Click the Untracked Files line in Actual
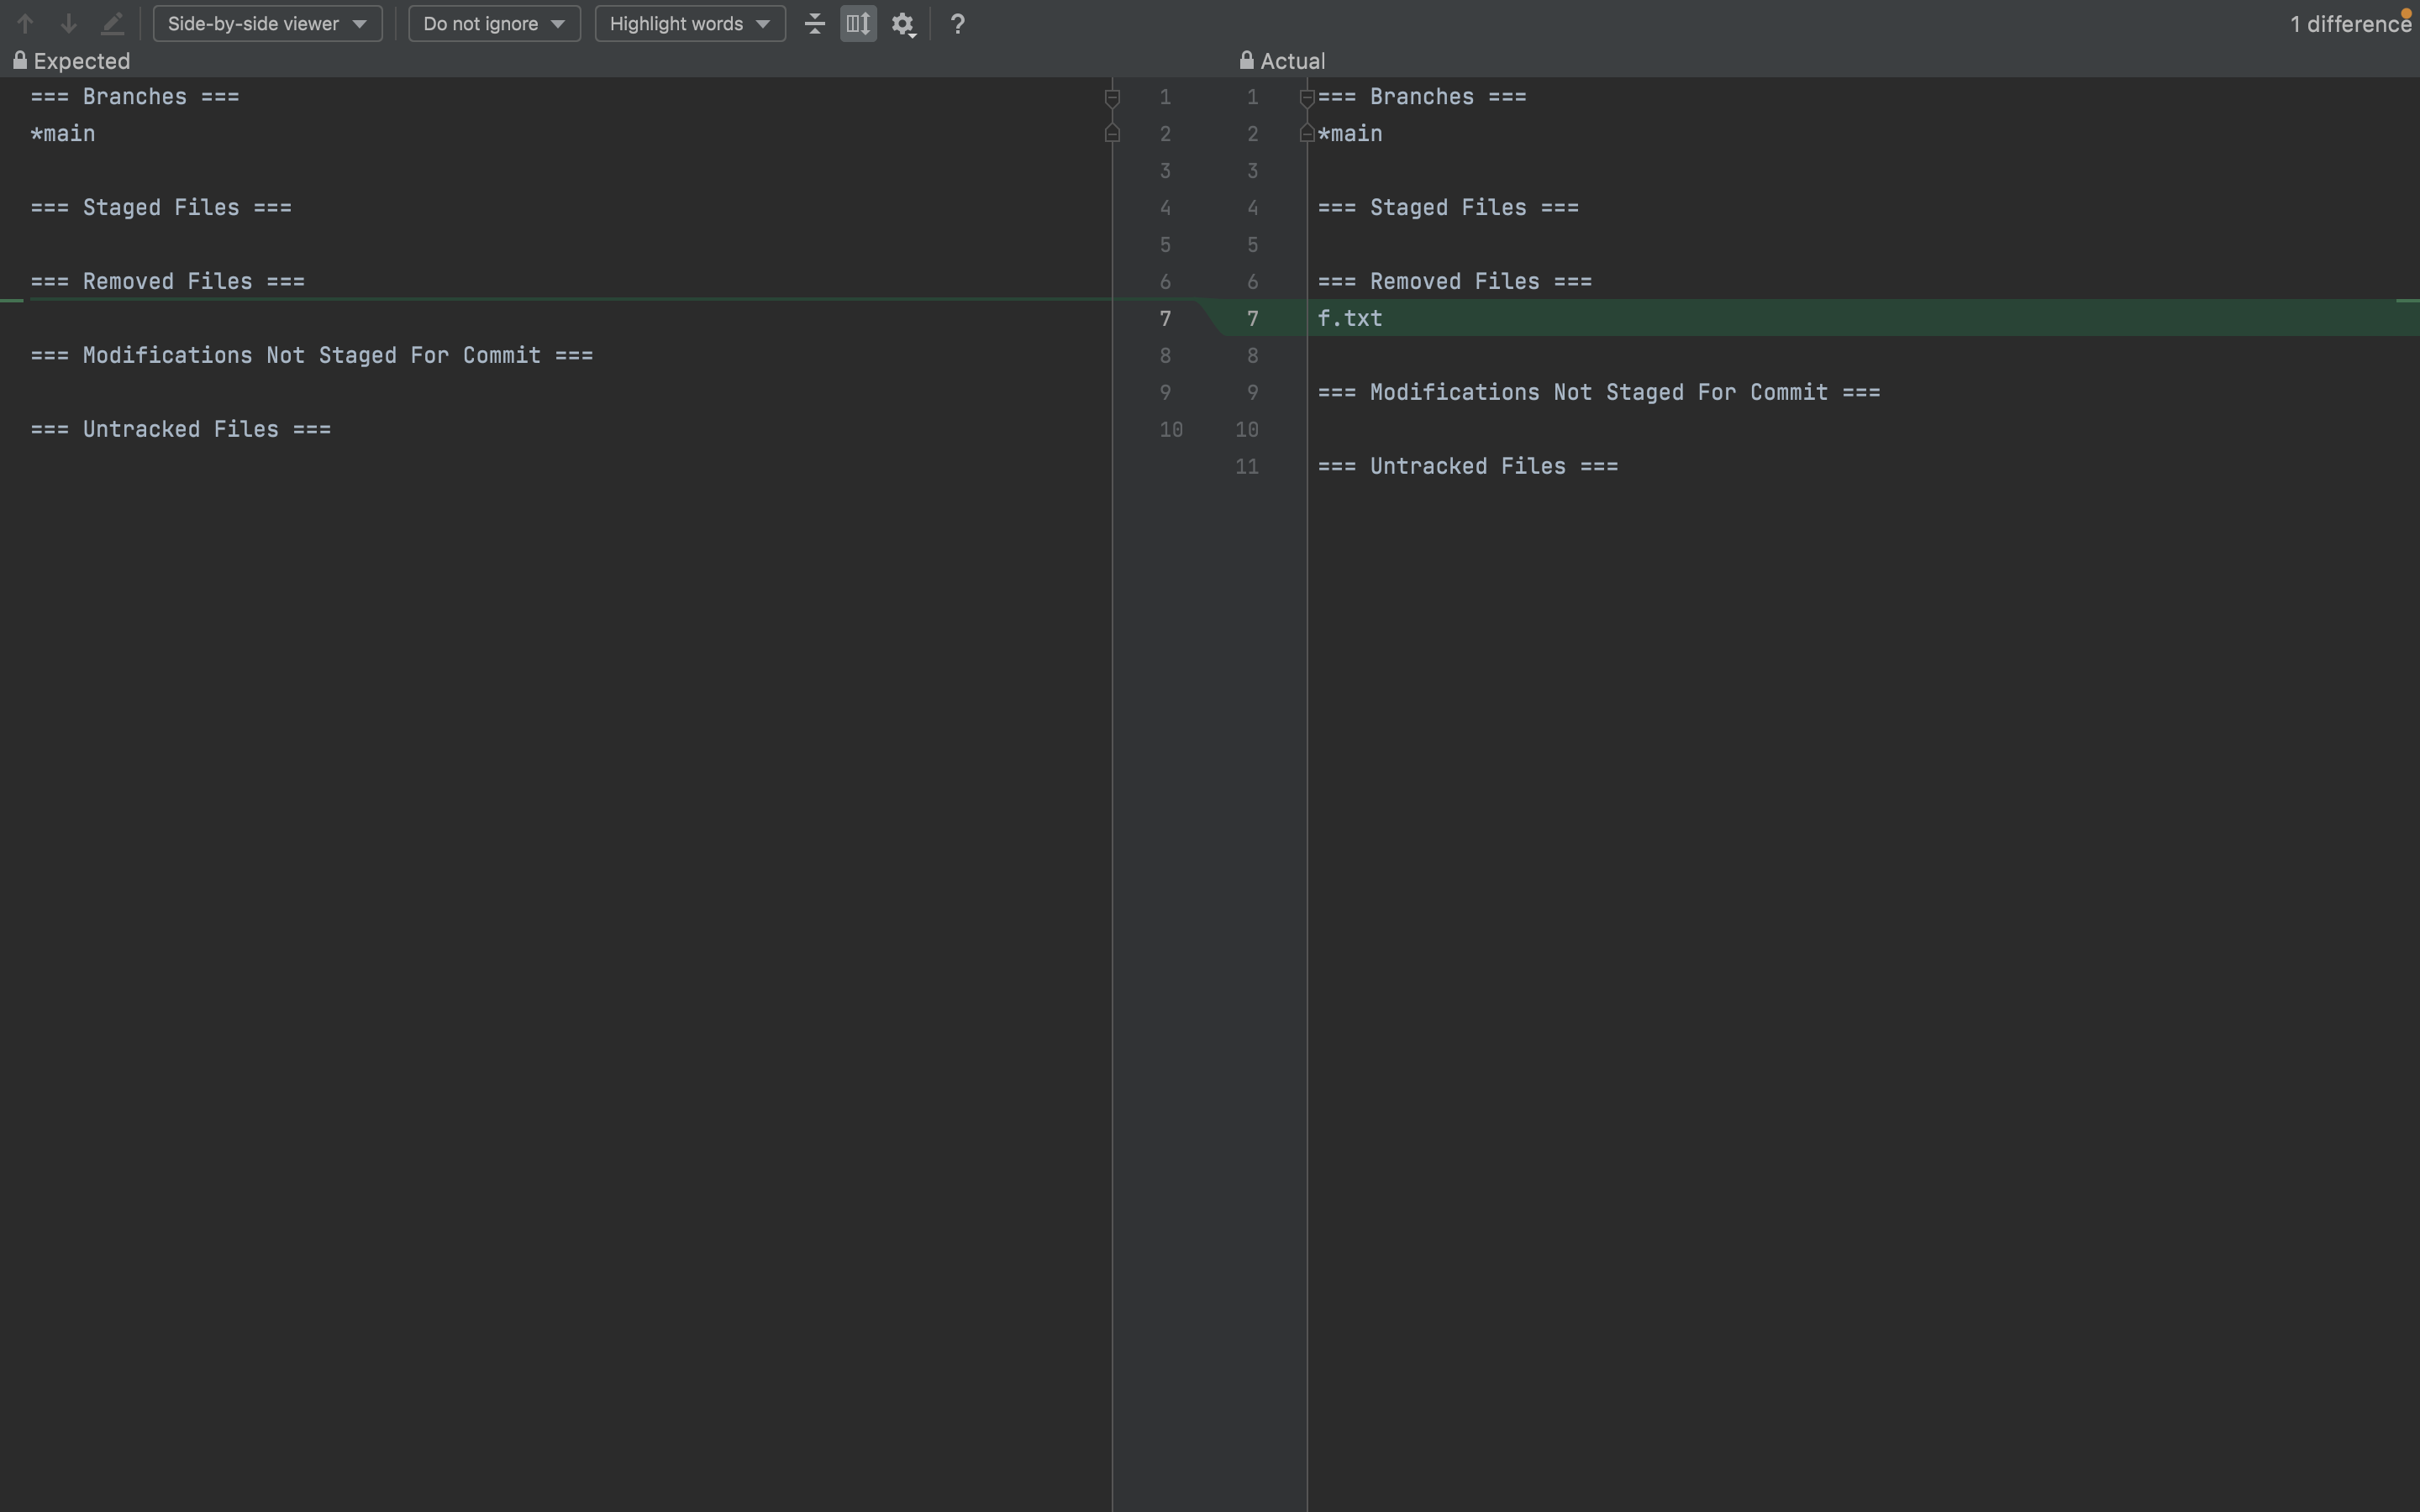 coord(1467,466)
